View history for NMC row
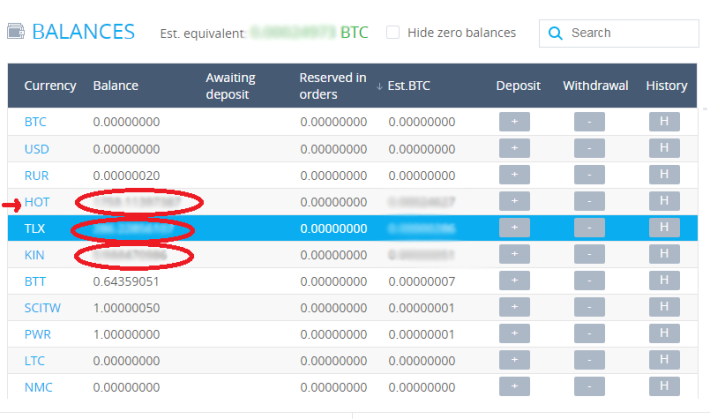710x419 pixels. tap(664, 387)
